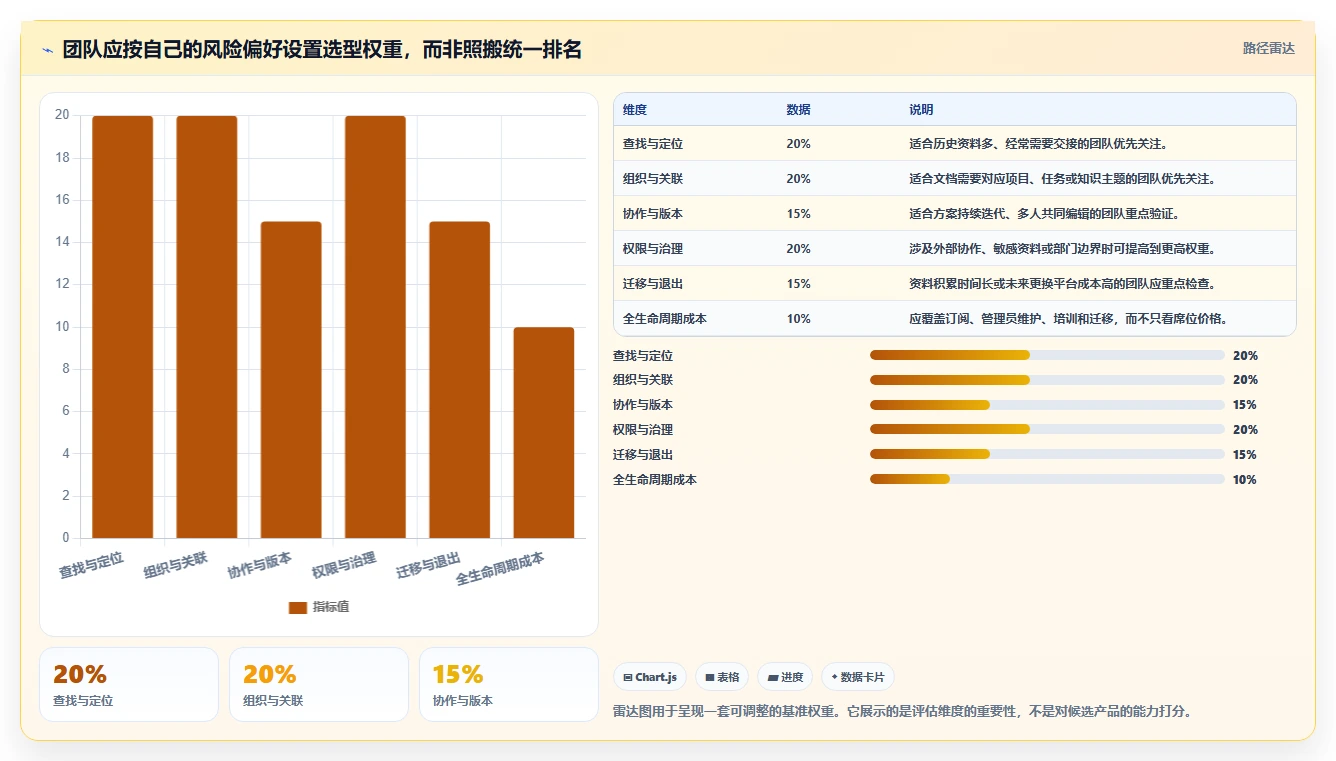Click the 权限与治理 bar in the chart
The image size is (1336, 761).
tap(375, 327)
